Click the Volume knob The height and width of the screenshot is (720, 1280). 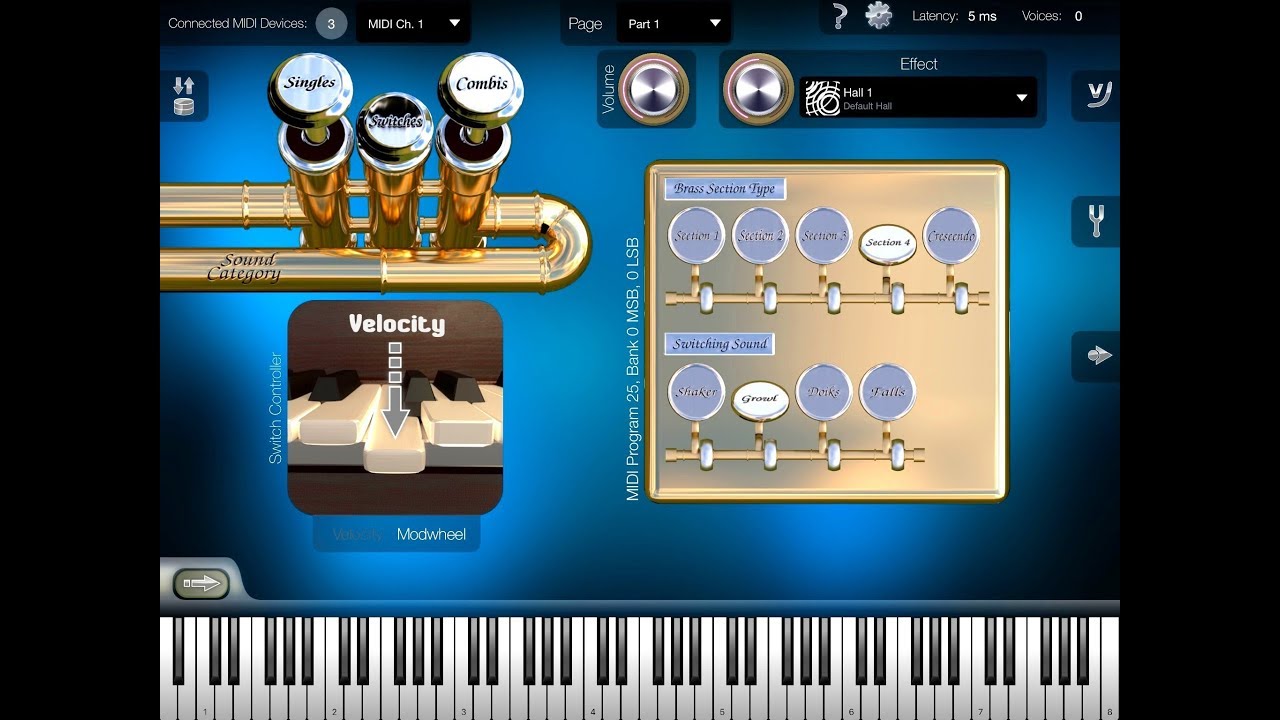(653, 90)
